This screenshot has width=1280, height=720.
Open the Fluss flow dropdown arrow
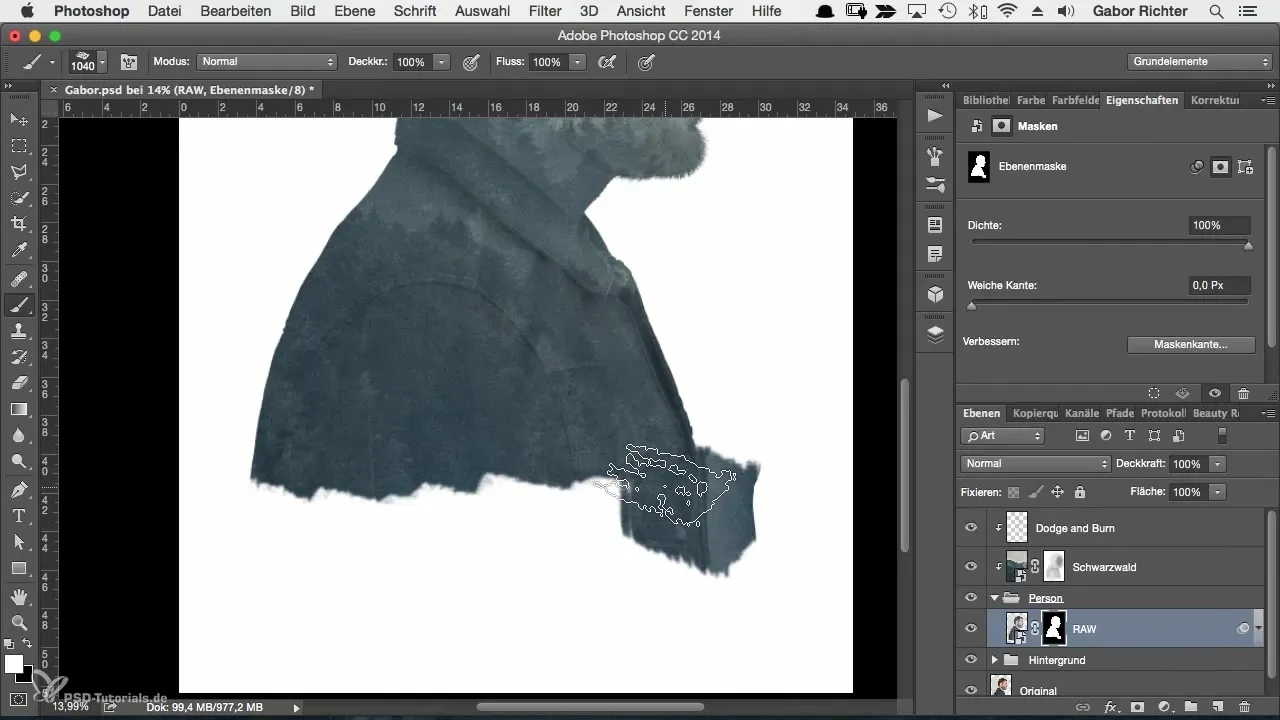[x=577, y=62]
